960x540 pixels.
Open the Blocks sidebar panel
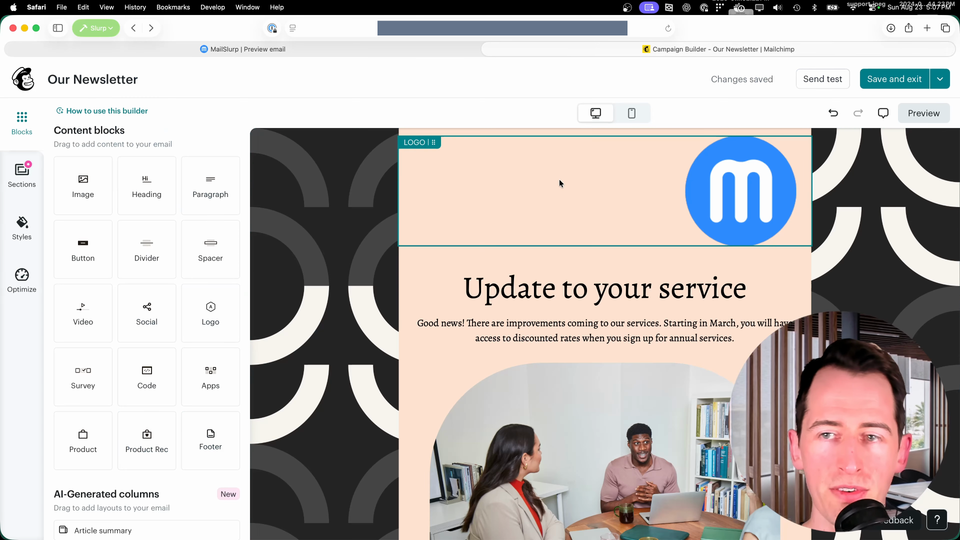(x=21, y=123)
